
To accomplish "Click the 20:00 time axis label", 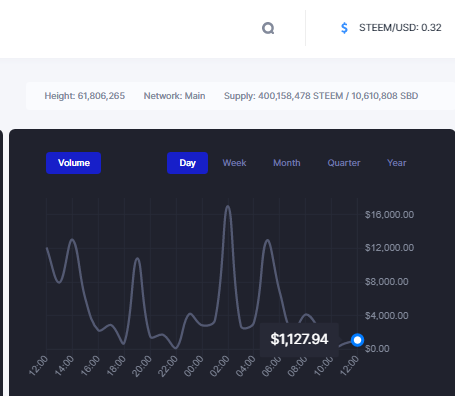I will point(142,366).
